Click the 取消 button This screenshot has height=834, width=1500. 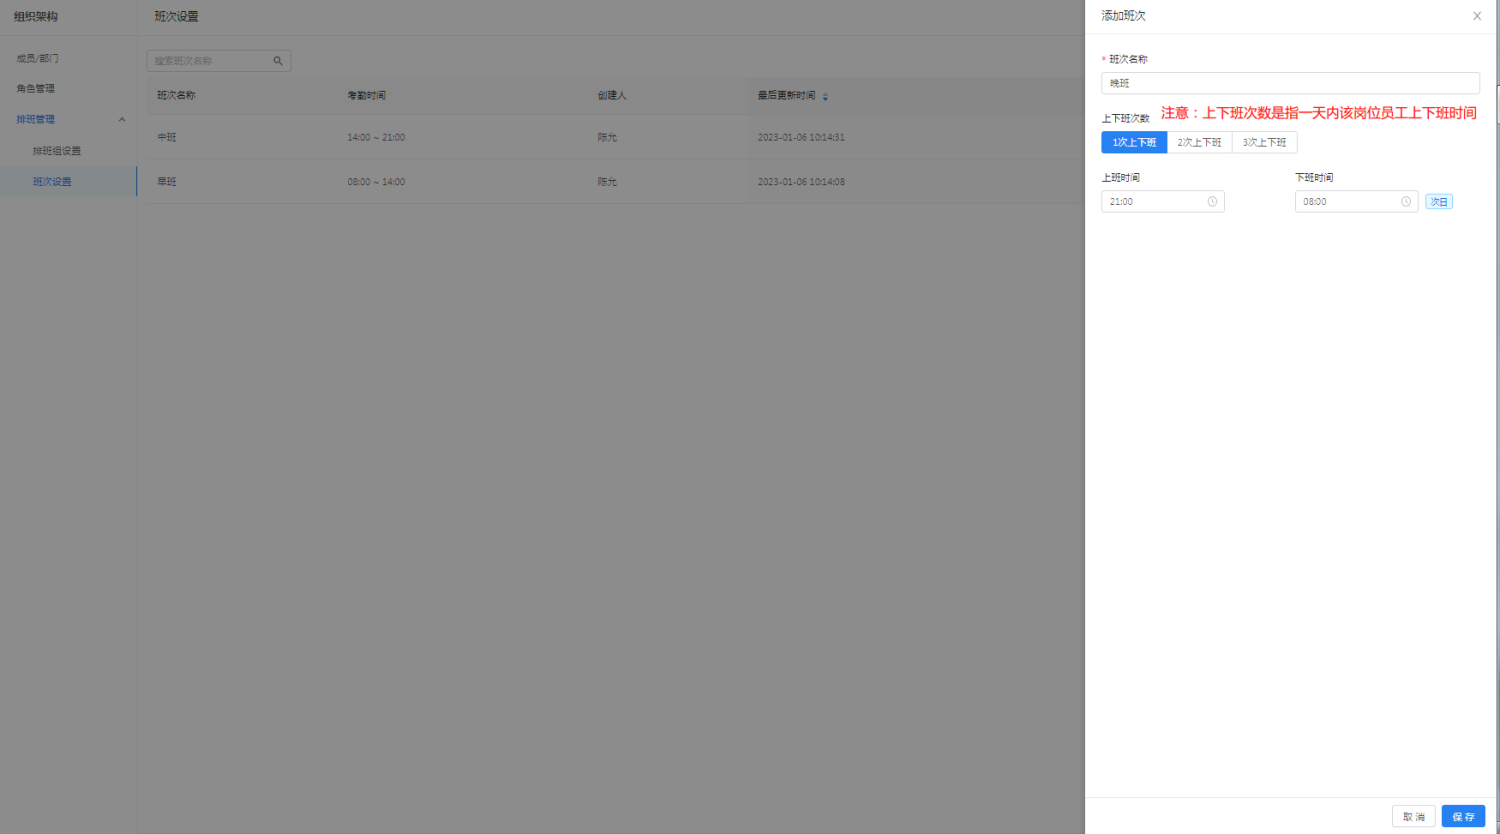pyautogui.click(x=1413, y=817)
